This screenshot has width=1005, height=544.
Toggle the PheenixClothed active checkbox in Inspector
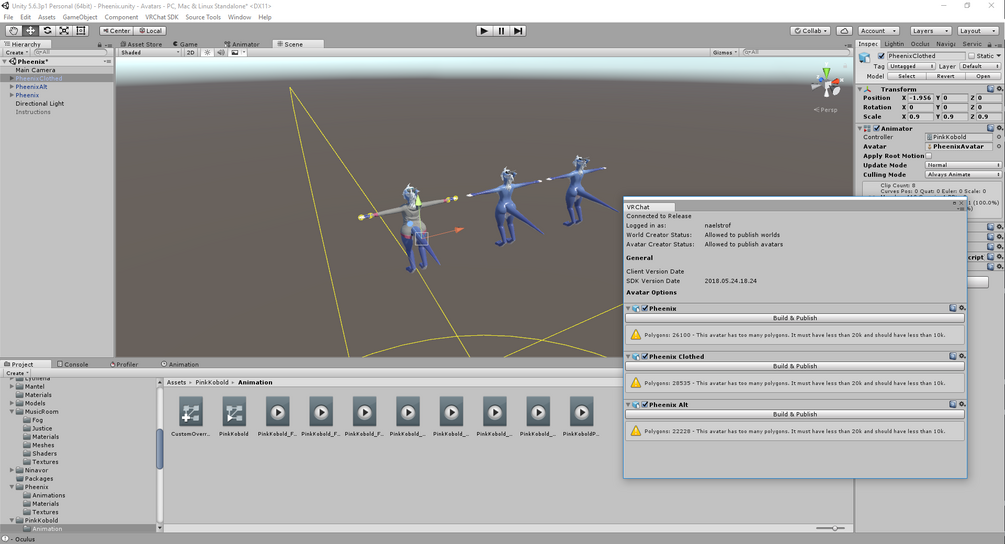click(881, 56)
